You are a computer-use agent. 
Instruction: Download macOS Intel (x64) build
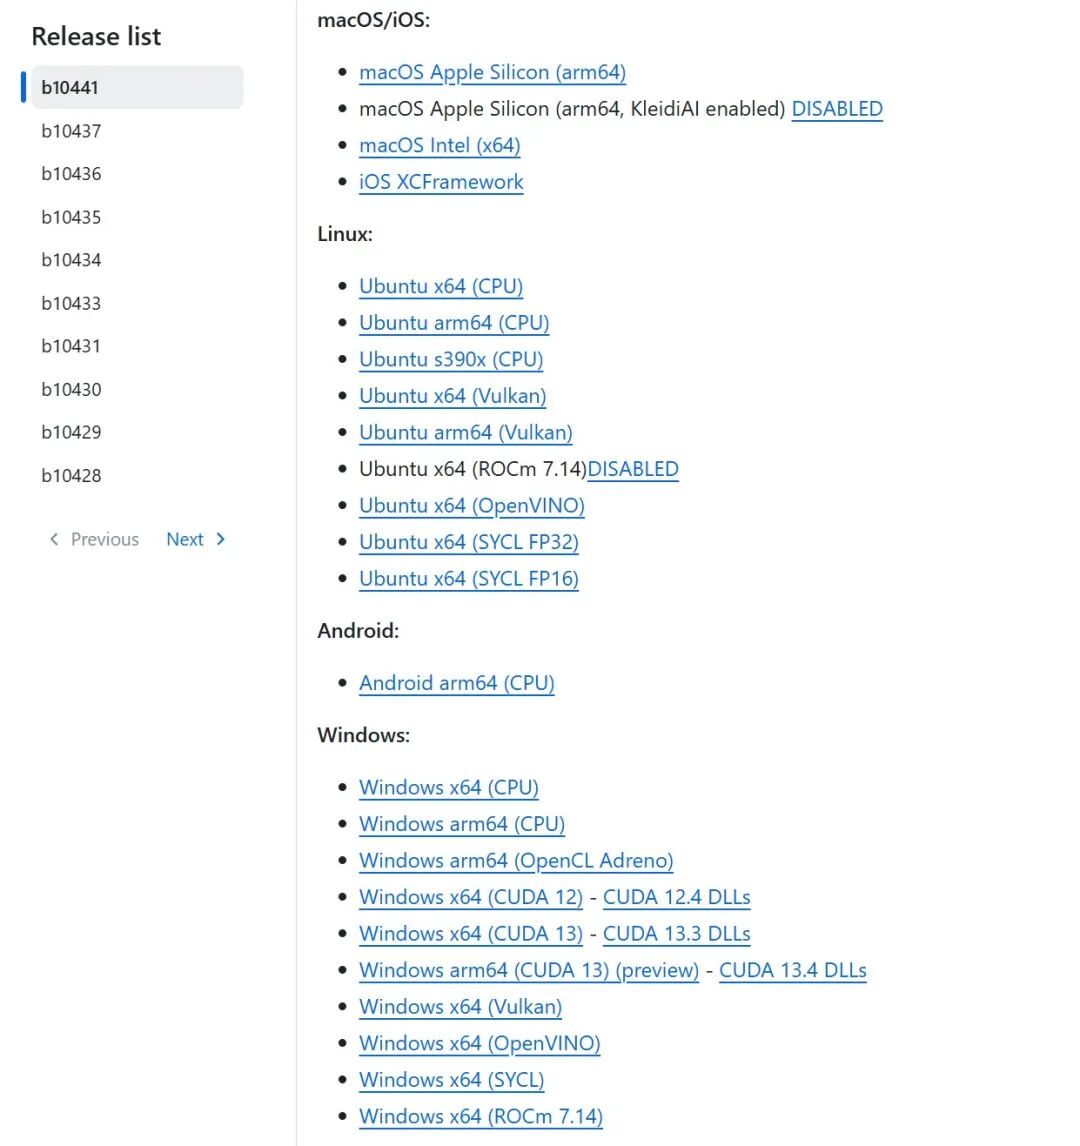pyautogui.click(x=439, y=145)
